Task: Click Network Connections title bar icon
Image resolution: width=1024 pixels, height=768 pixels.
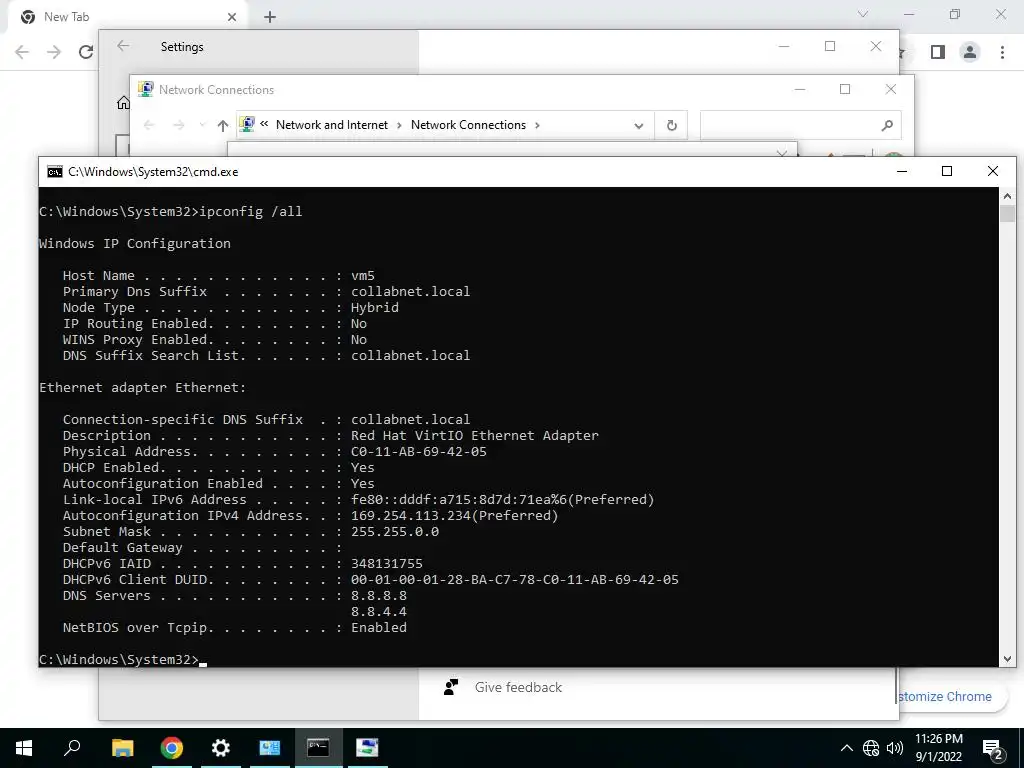Action: coord(146,89)
